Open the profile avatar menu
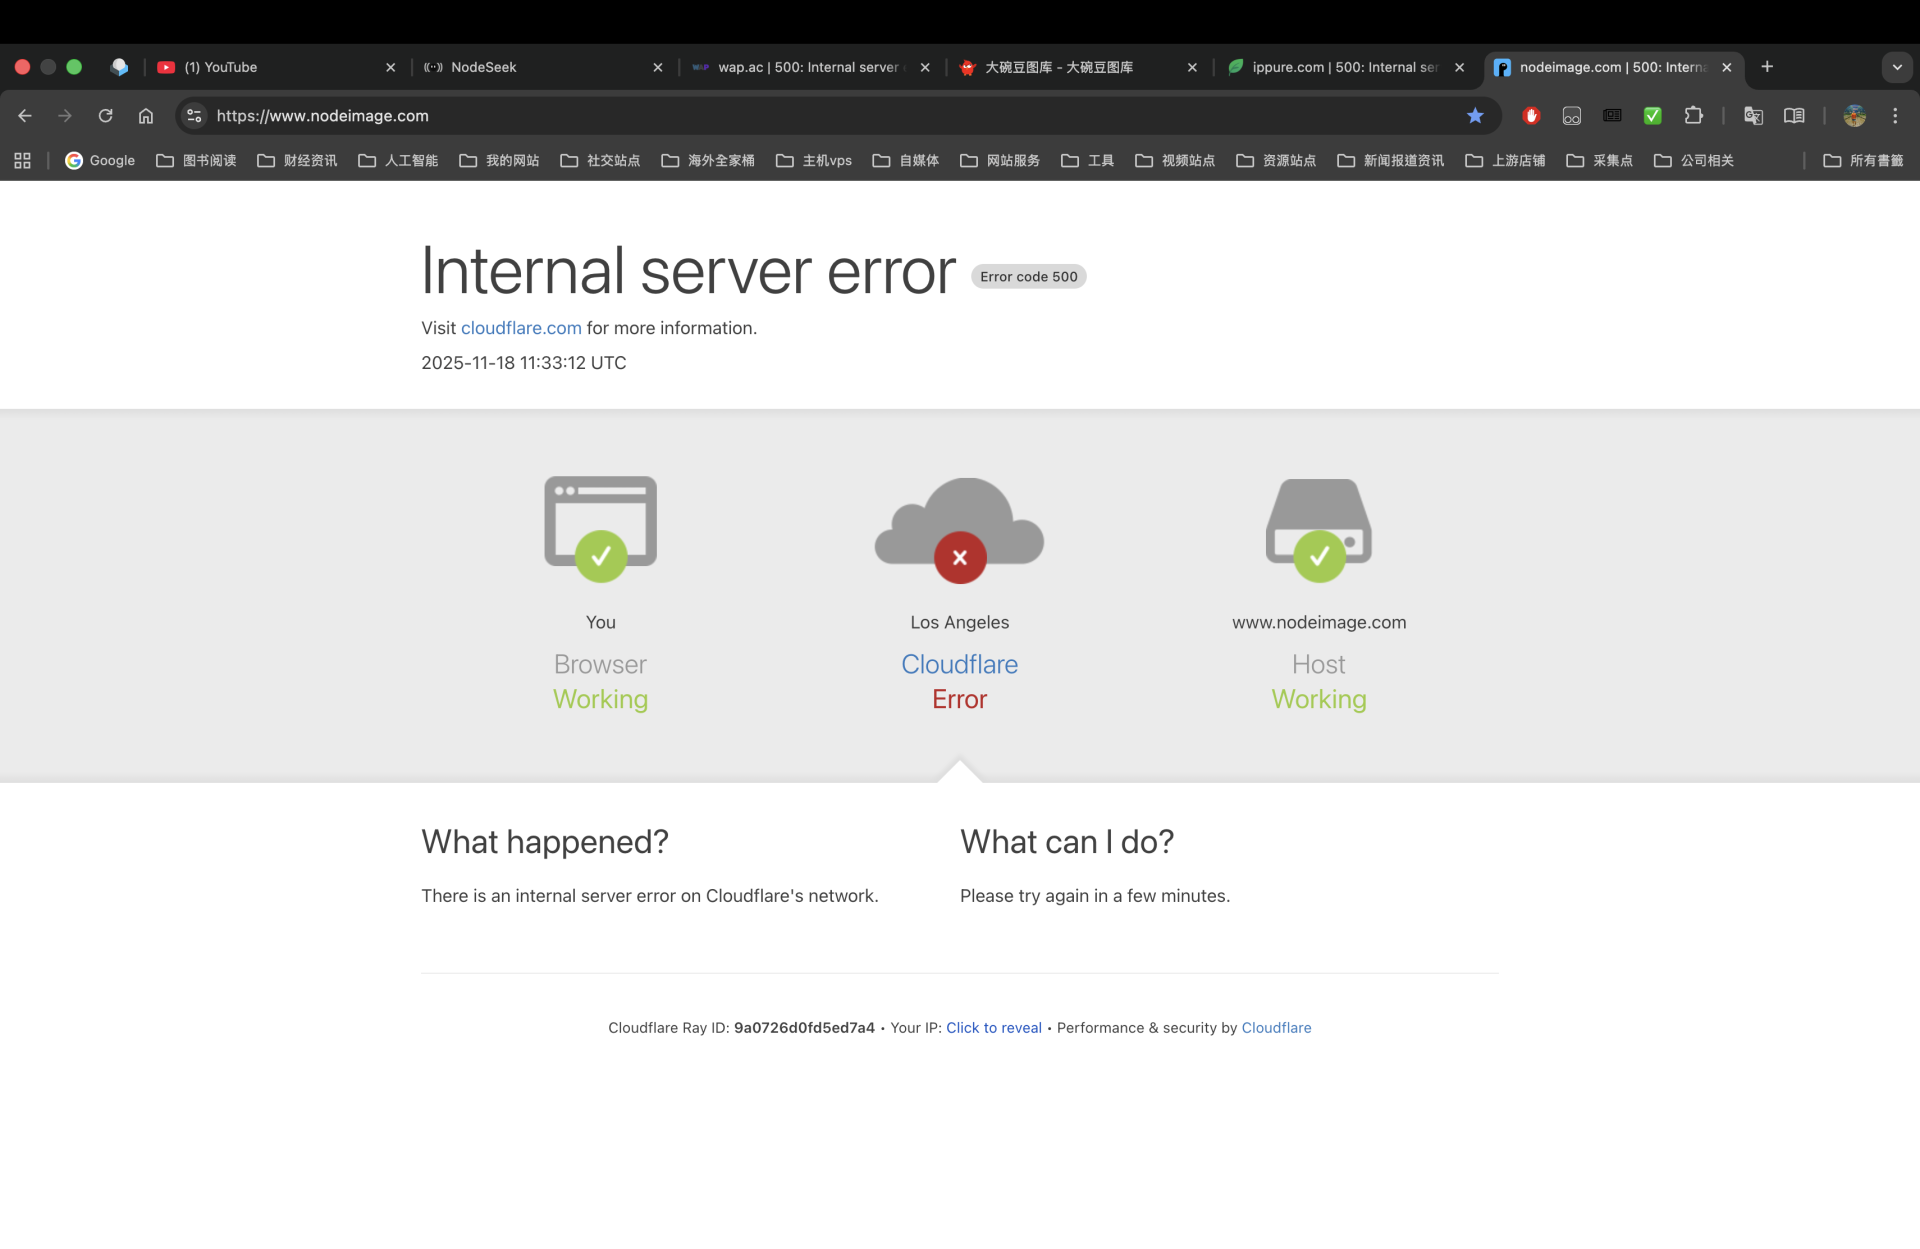The width and height of the screenshot is (1920, 1249). [x=1855, y=116]
